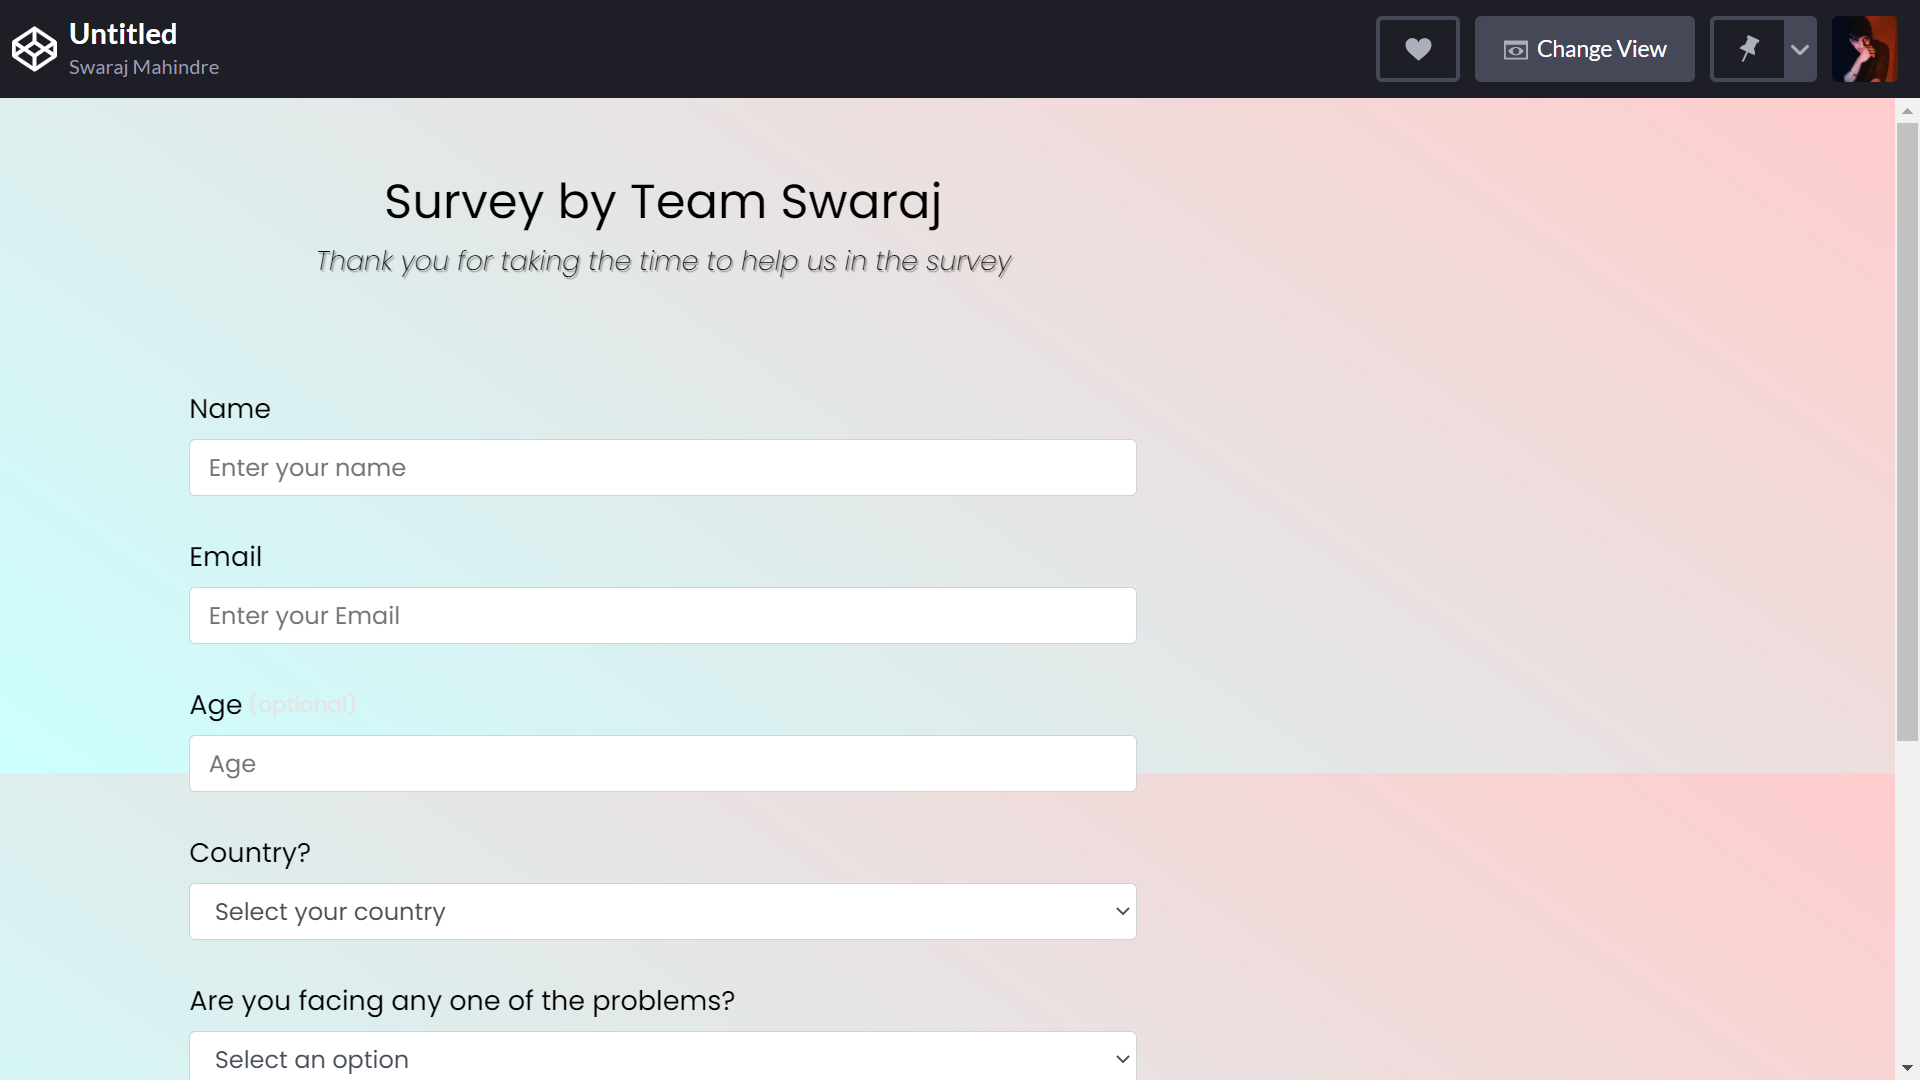Focus the Age input field
The width and height of the screenshot is (1920, 1080).
(x=662, y=763)
